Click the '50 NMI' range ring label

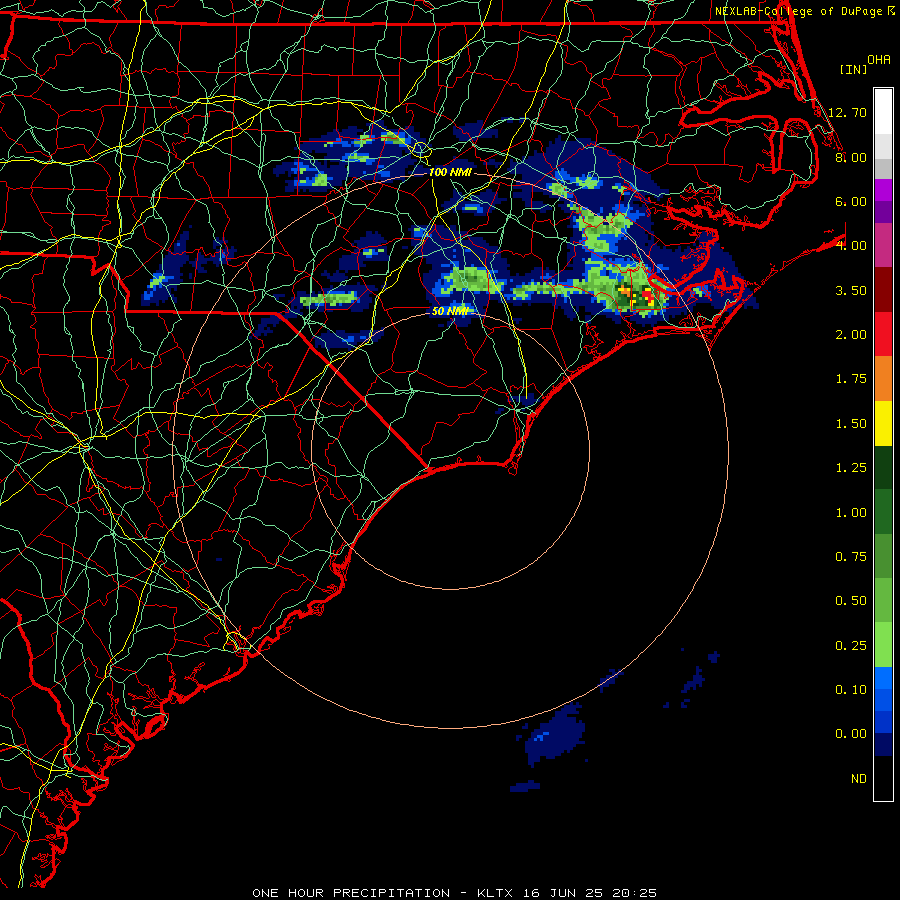pyautogui.click(x=450, y=311)
